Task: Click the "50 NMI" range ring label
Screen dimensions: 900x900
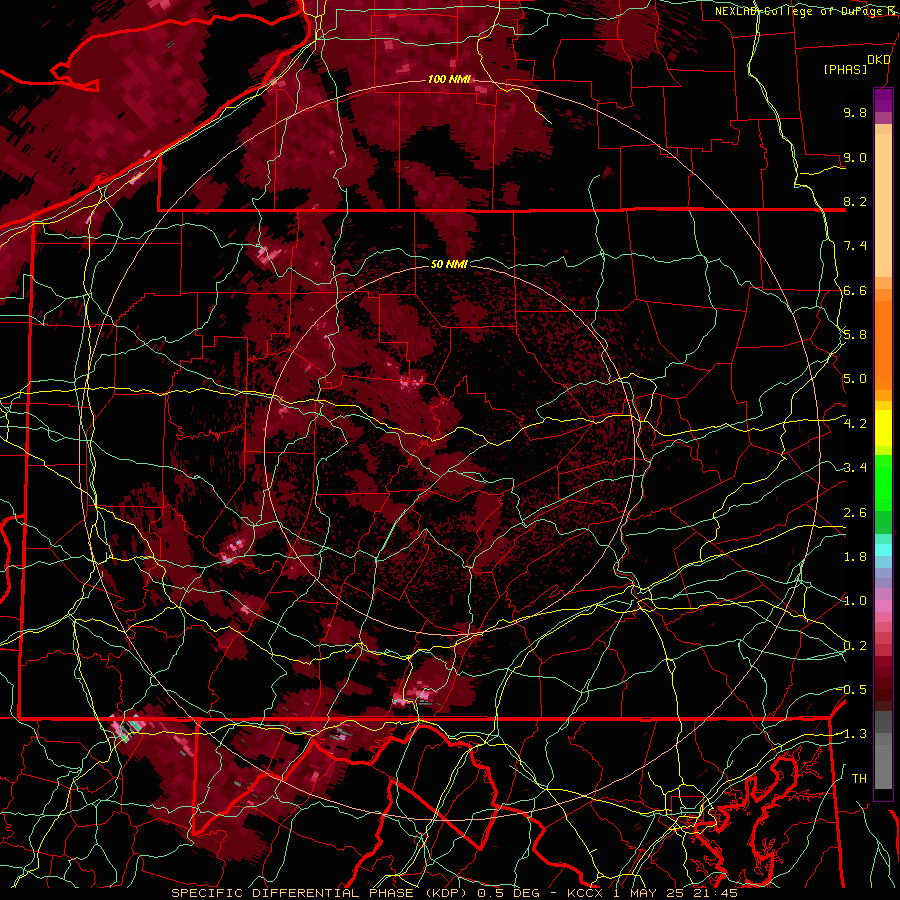Action: coord(449,264)
